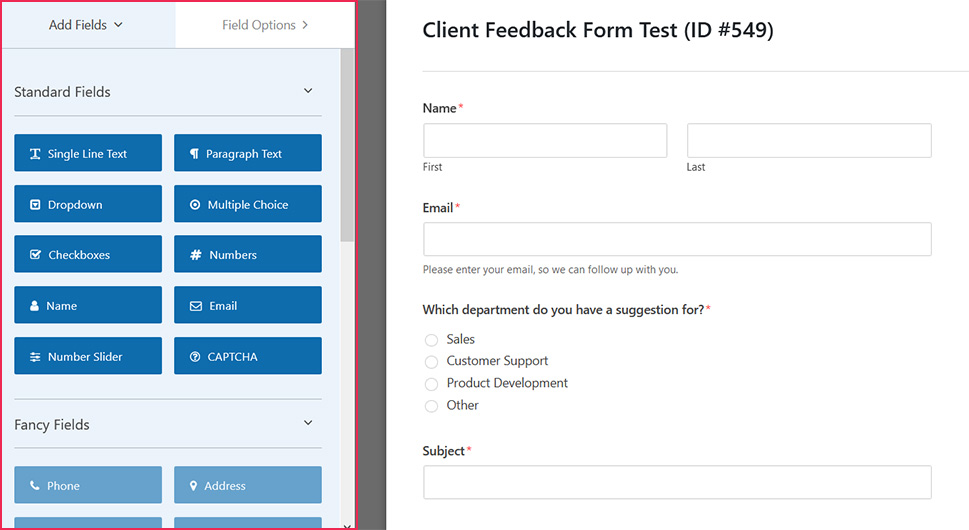This screenshot has width=969, height=530.
Task: Click the Email envelope icon
Action: point(195,306)
